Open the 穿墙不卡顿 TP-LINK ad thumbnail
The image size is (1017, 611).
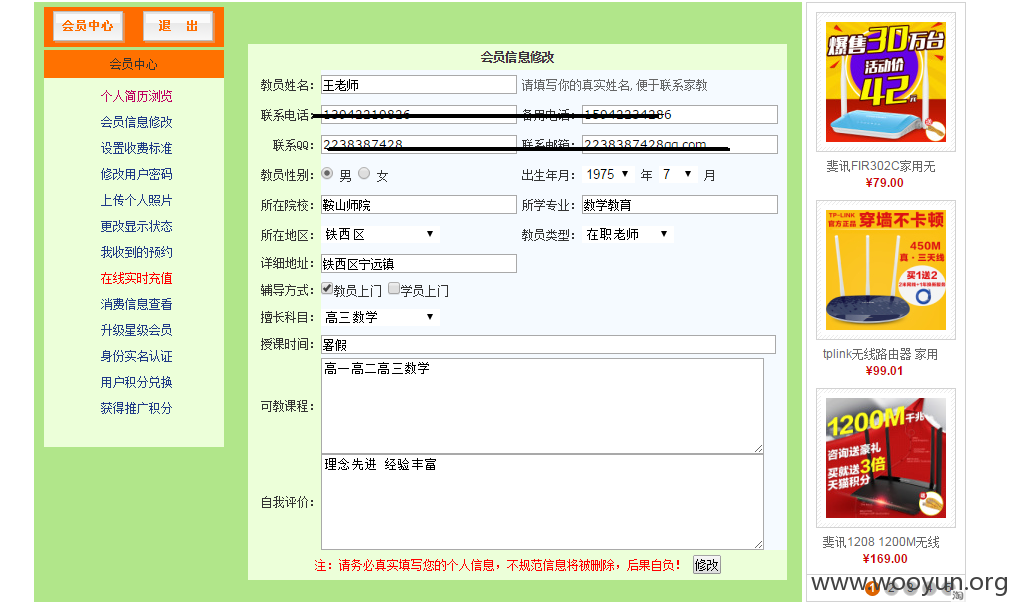pos(885,270)
